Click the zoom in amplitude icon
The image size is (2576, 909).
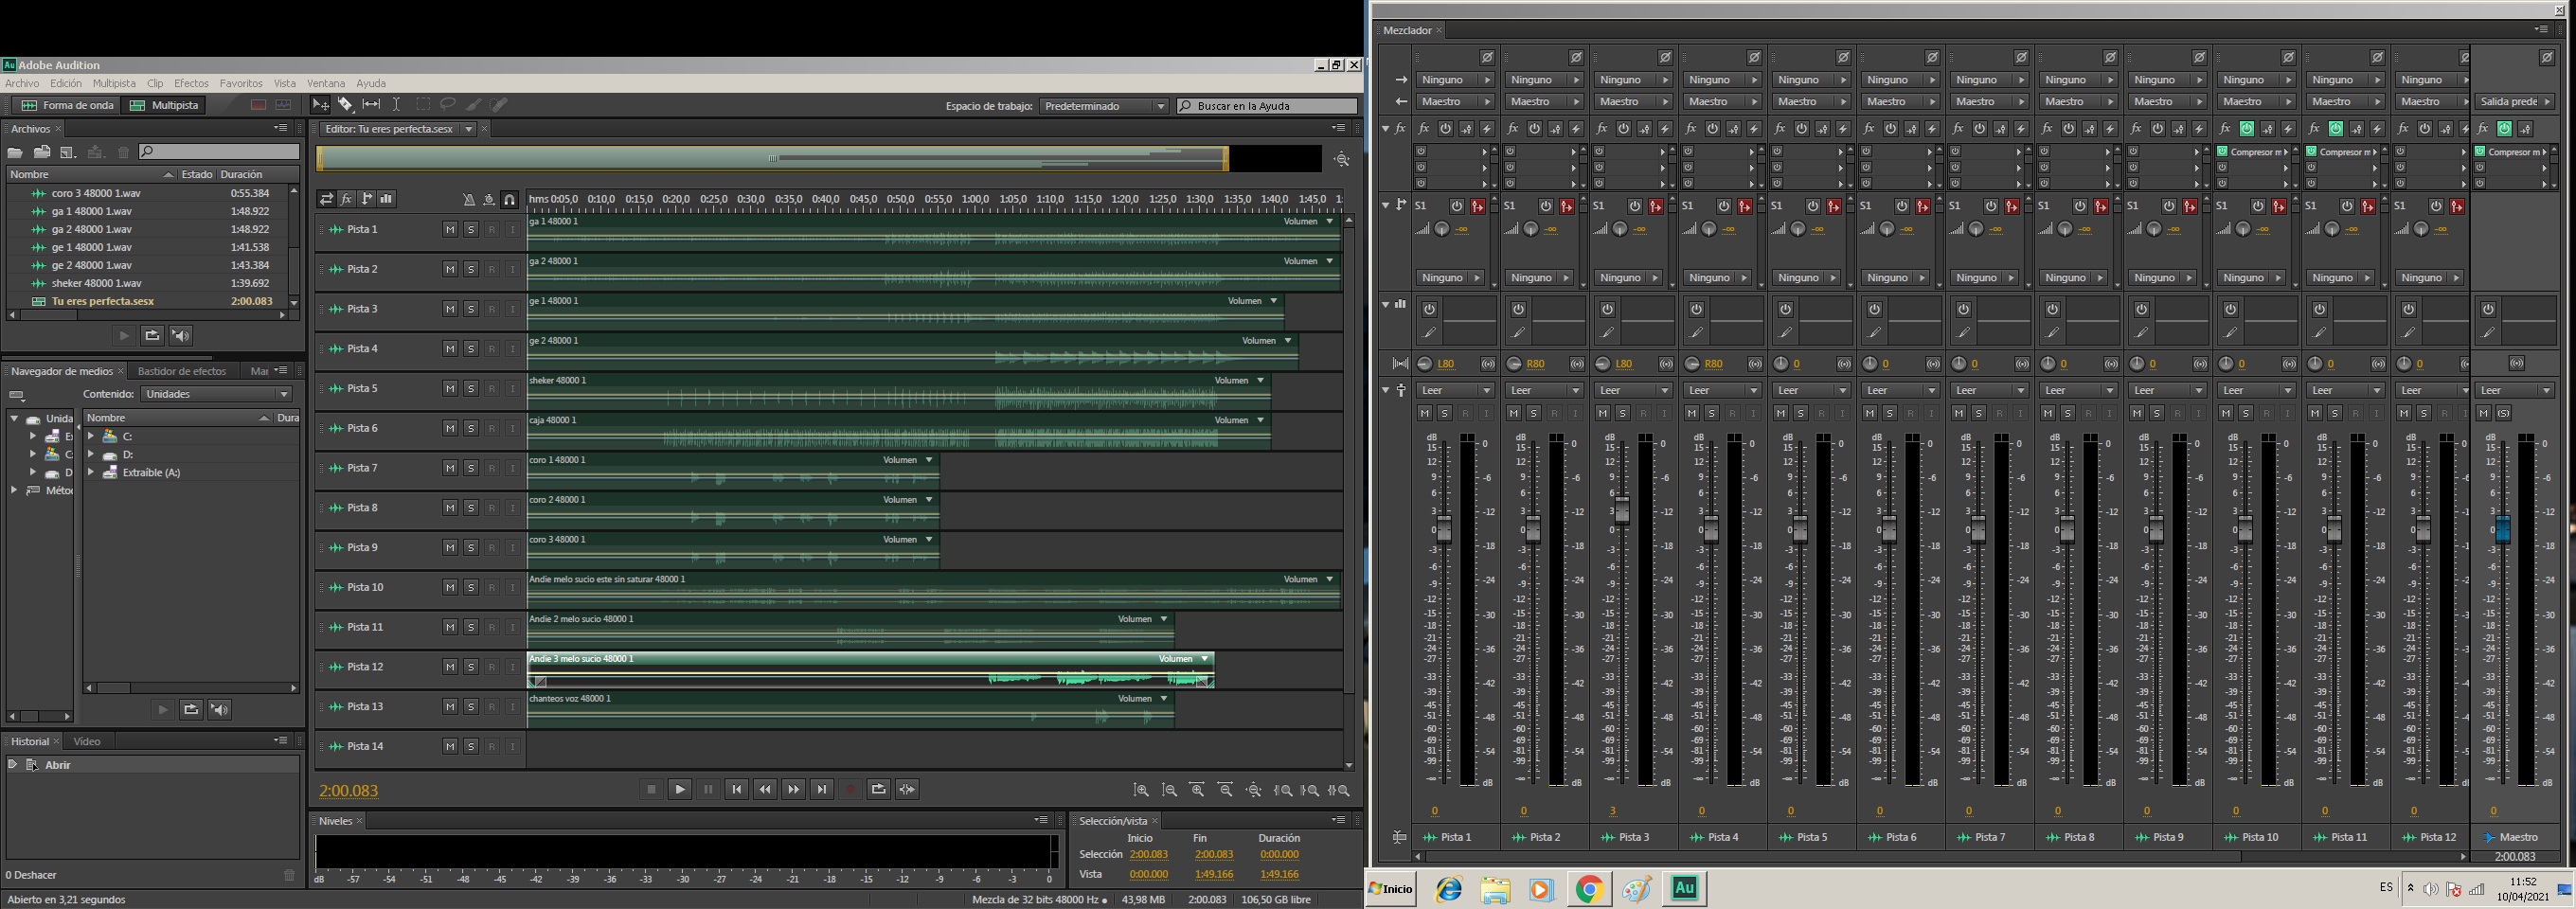(x=1141, y=790)
